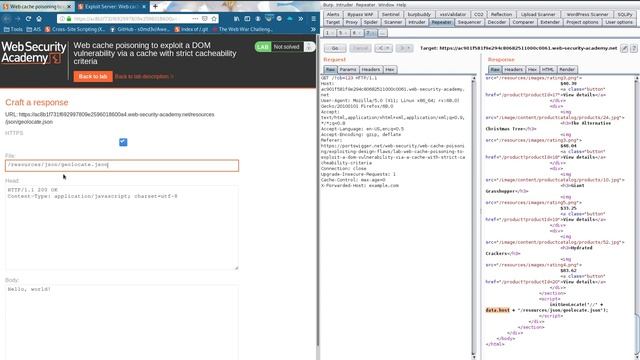Screen dimensions: 640x360
Task: Show response Render view
Action: (x=567, y=69)
